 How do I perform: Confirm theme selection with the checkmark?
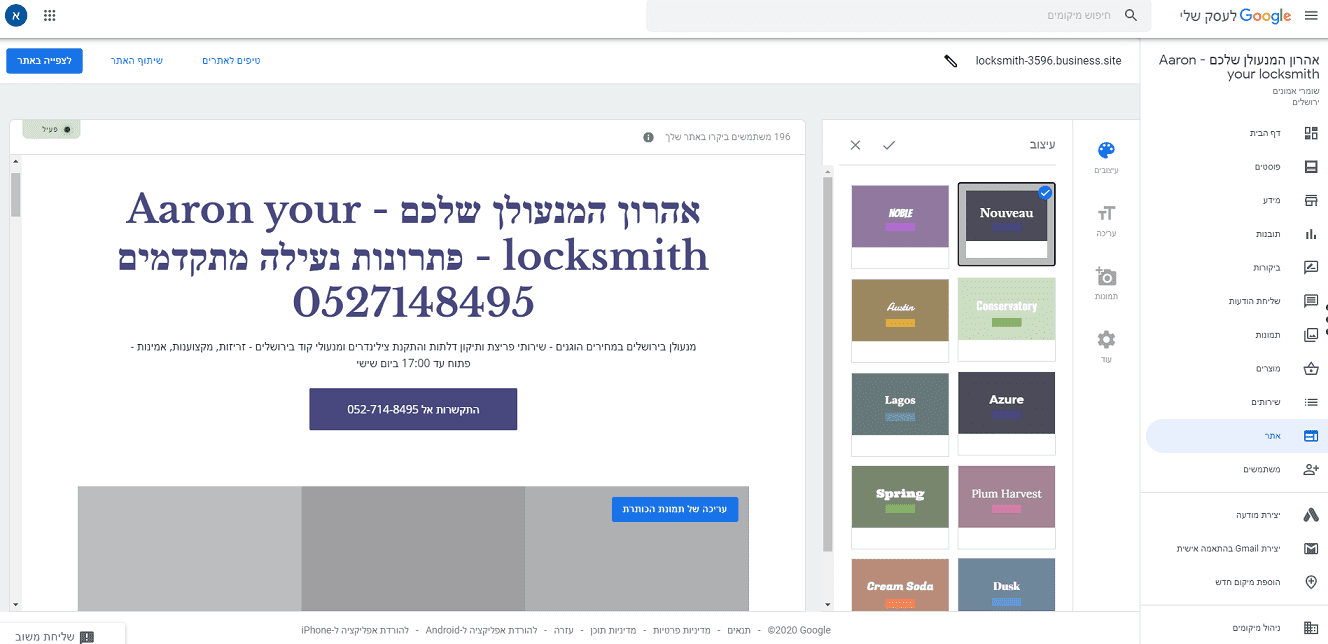[x=889, y=144]
